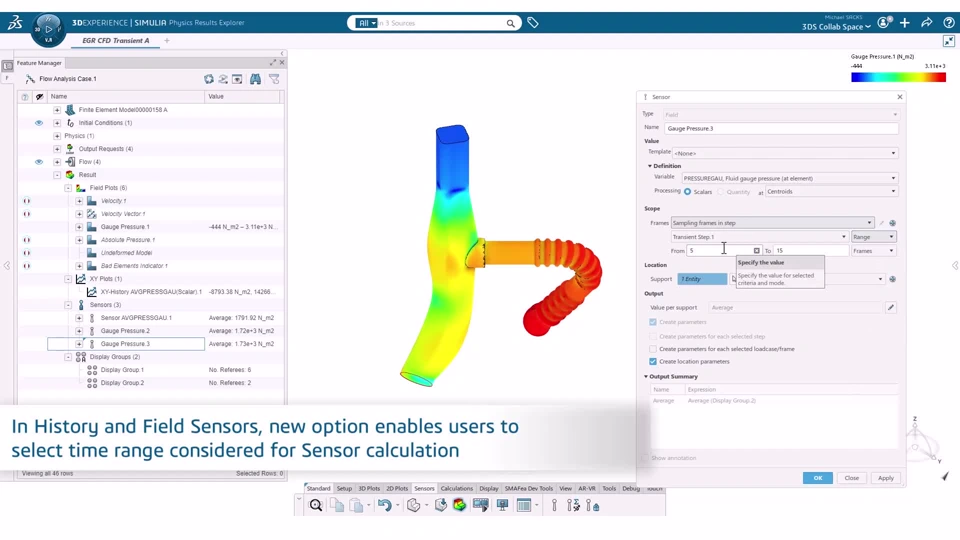Click the pencil edit icon for Value per support

[x=891, y=307]
